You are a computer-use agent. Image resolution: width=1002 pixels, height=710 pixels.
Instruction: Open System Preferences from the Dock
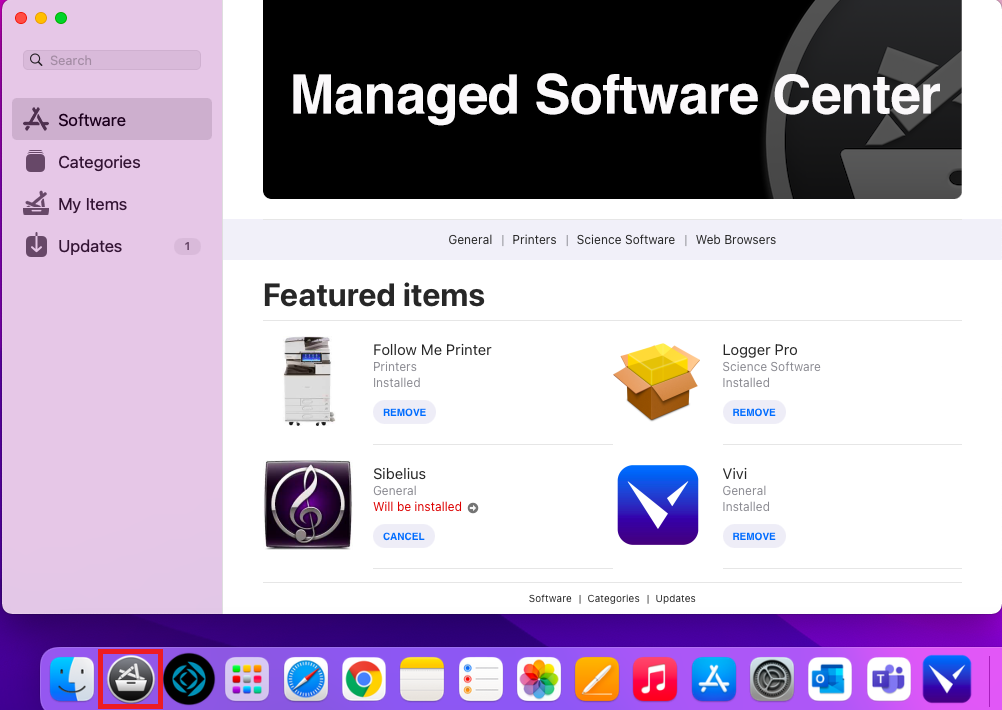tap(771, 678)
